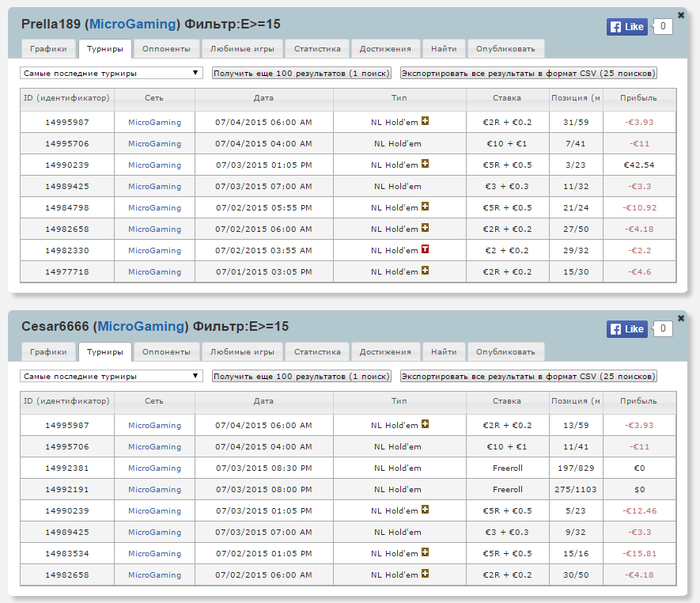700x603 pixels.
Task: Click date 07/03/2015 08:30 PM cell
Action: [264, 468]
